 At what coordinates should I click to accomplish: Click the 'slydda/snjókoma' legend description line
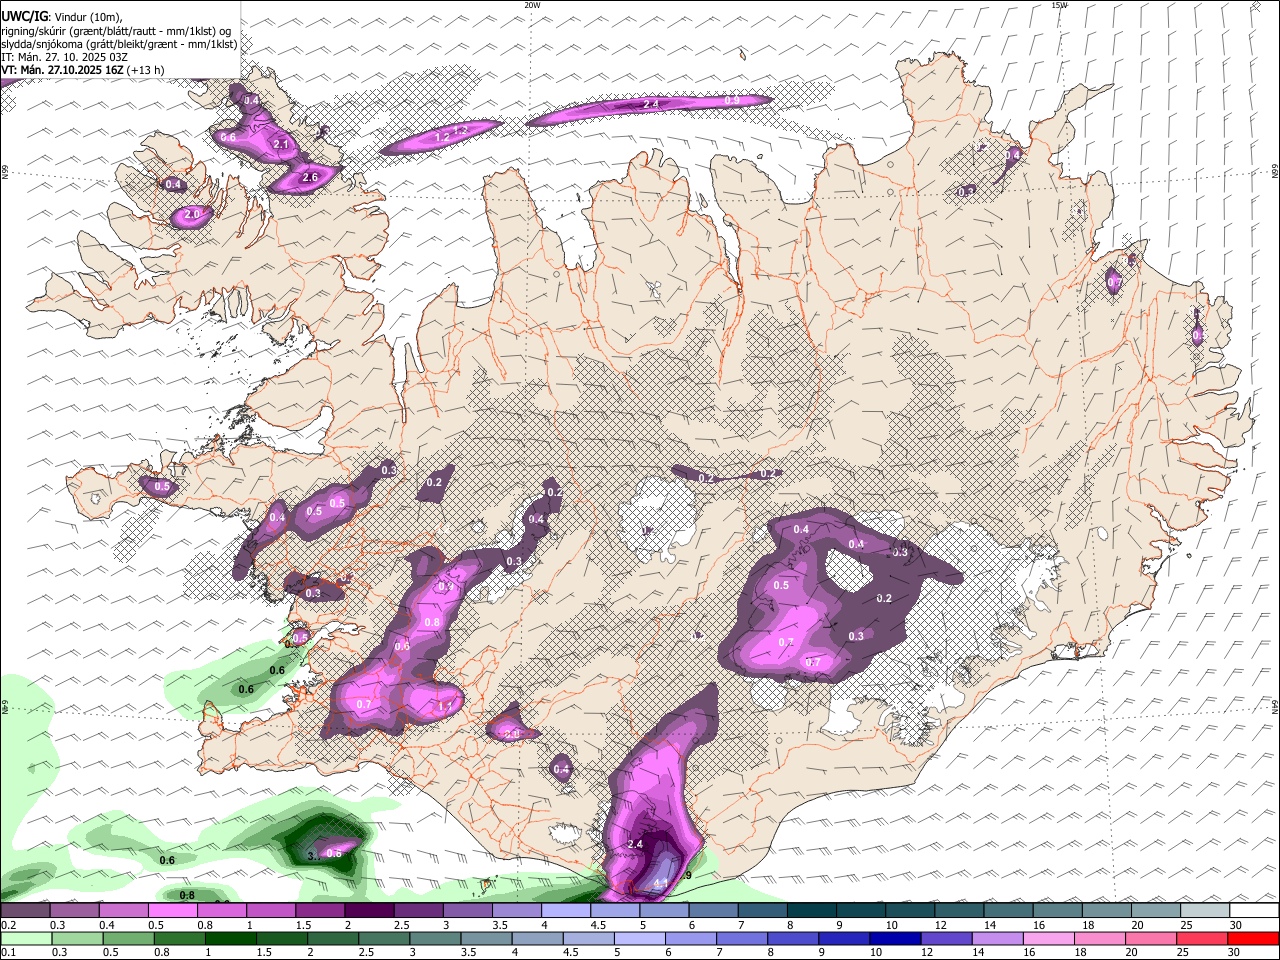119,44
